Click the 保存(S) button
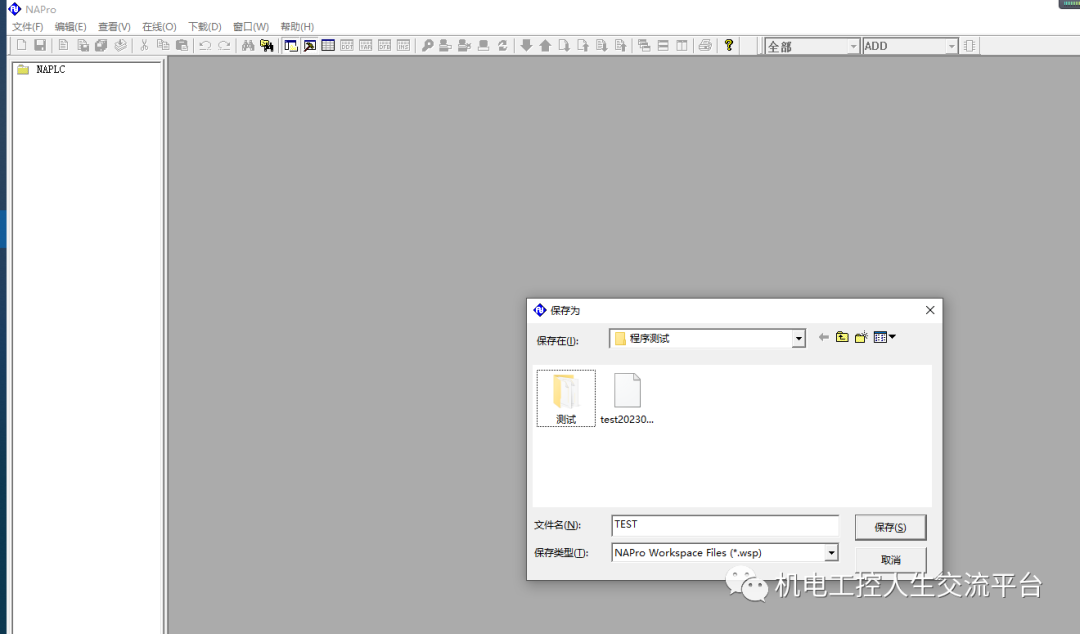Viewport: 1080px width, 634px height. tap(891, 527)
